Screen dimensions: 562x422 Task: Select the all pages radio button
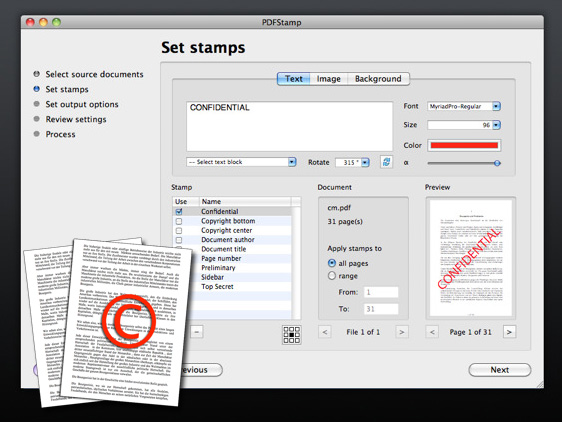pos(332,263)
